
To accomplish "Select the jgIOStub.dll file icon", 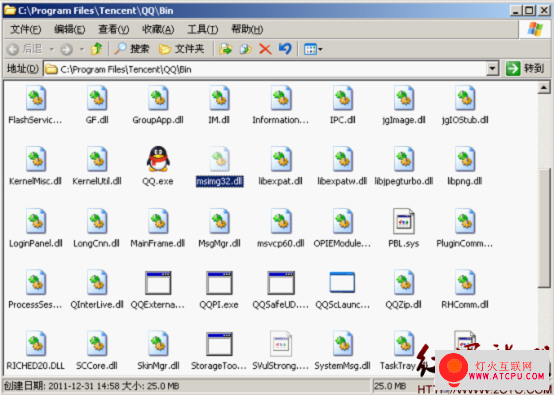I will click(465, 98).
